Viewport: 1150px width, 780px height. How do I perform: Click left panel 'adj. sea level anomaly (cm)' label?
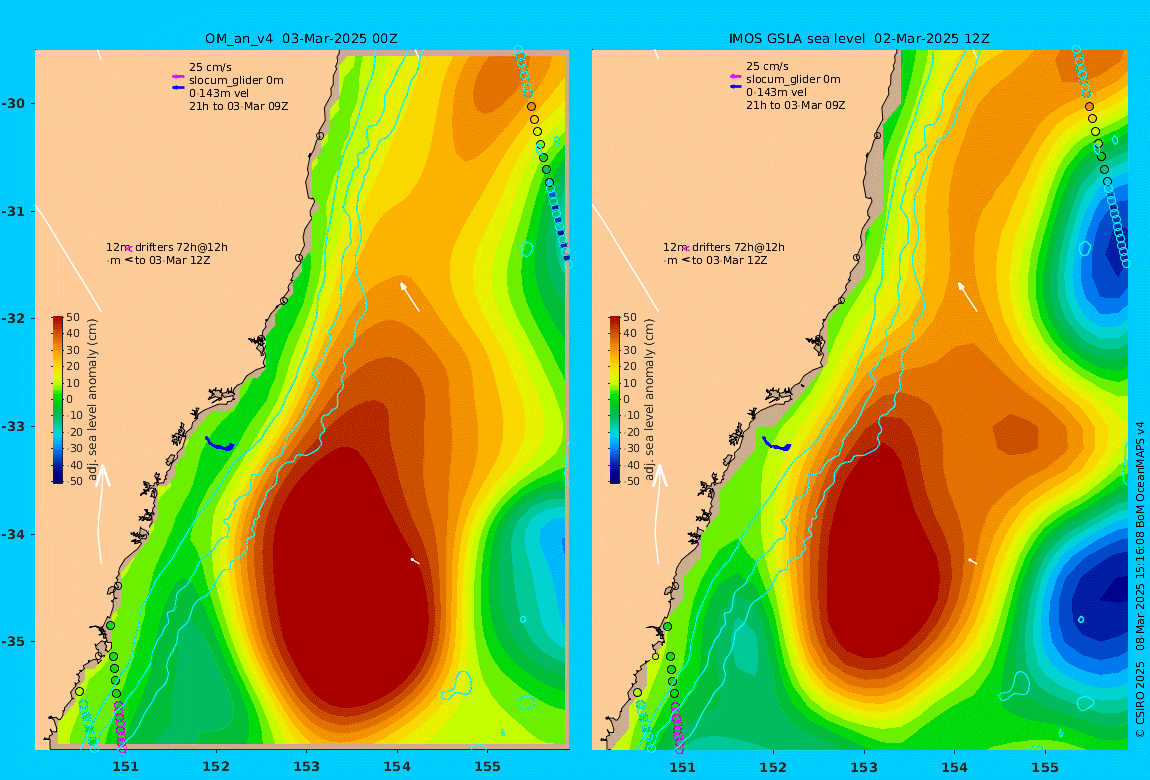point(92,400)
